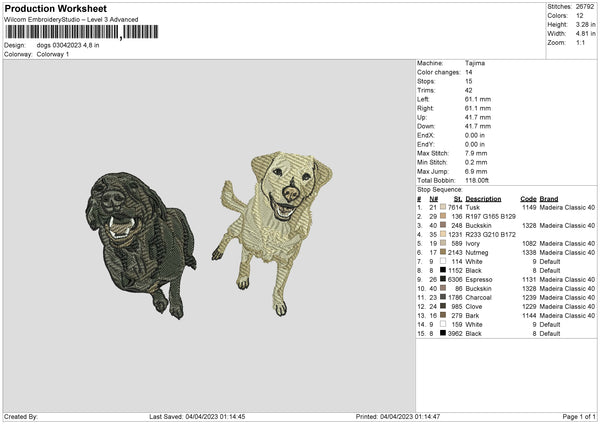Click the Stitches value '26792'
Image resolution: width=600 pixels, height=424 pixels.
[x=585, y=7]
